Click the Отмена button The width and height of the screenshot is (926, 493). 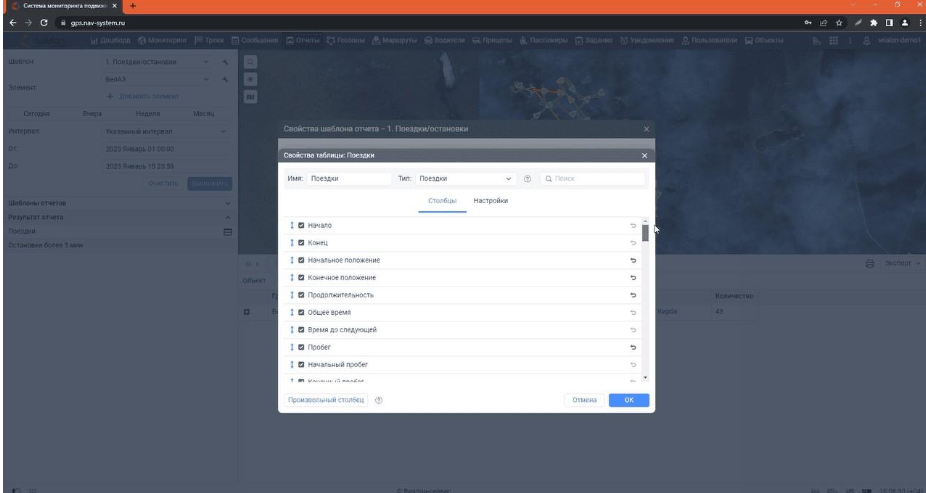584,400
